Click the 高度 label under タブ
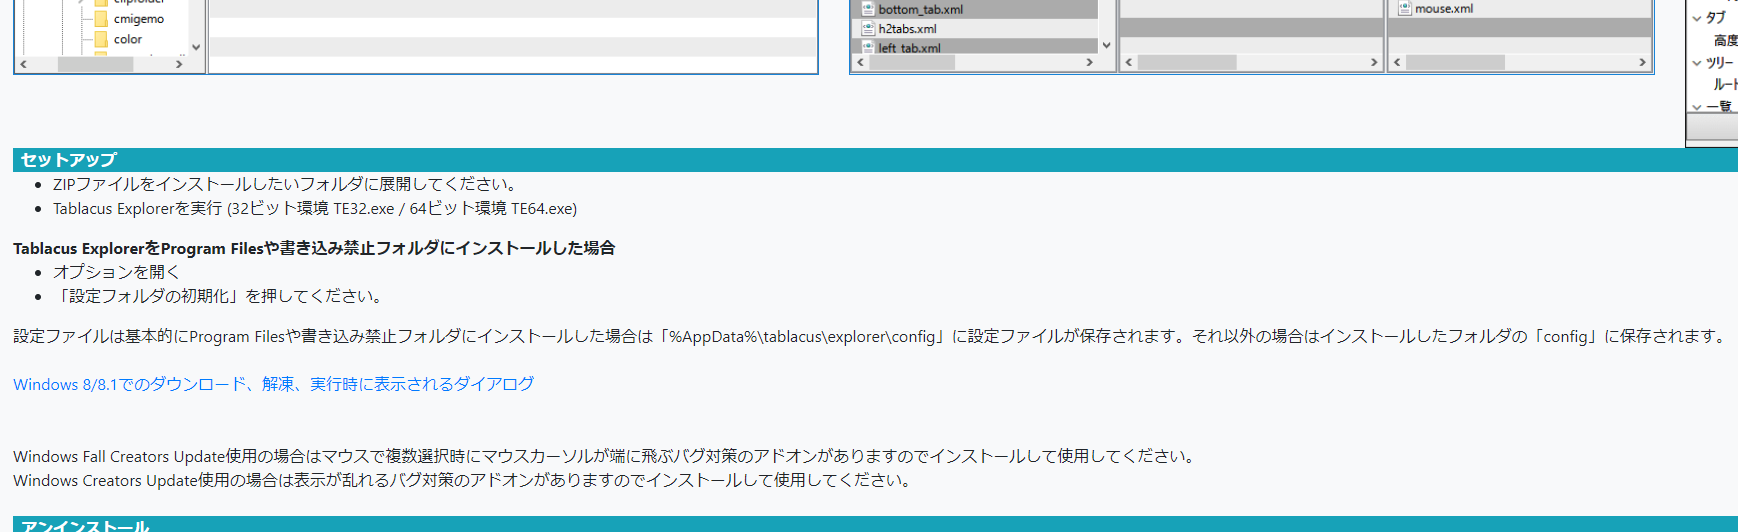 (1725, 40)
